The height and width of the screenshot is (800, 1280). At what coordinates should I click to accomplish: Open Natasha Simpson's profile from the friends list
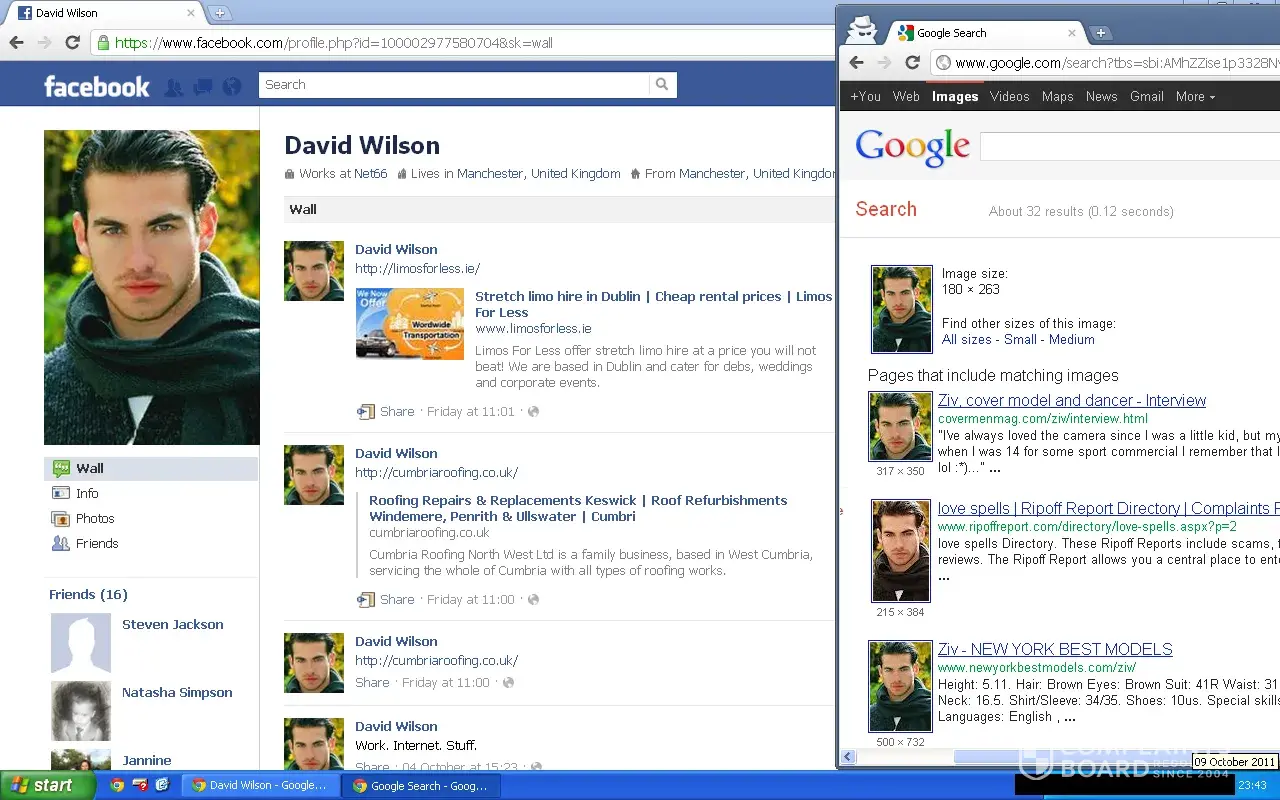[x=177, y=692]
